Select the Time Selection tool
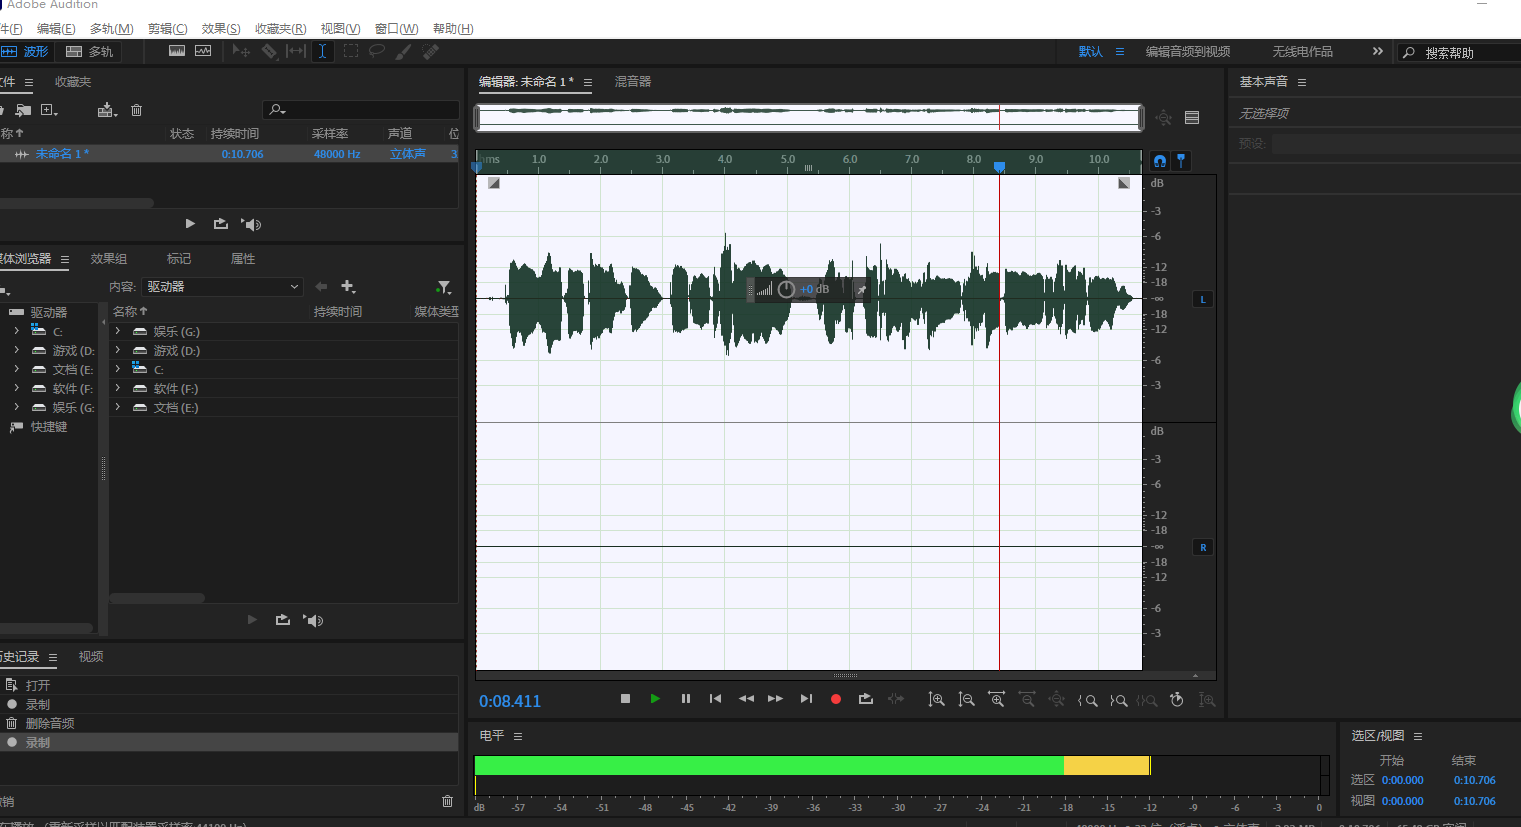 pyautogui.click(x=321, y=51)
